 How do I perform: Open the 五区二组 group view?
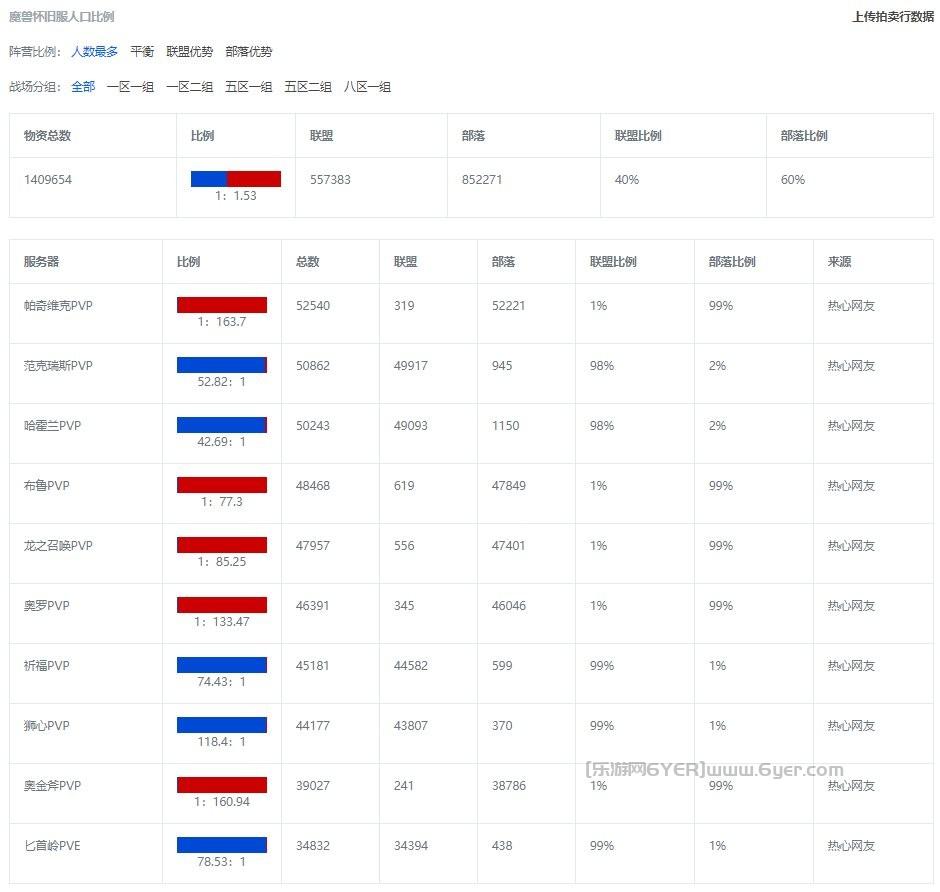[310, 87]
